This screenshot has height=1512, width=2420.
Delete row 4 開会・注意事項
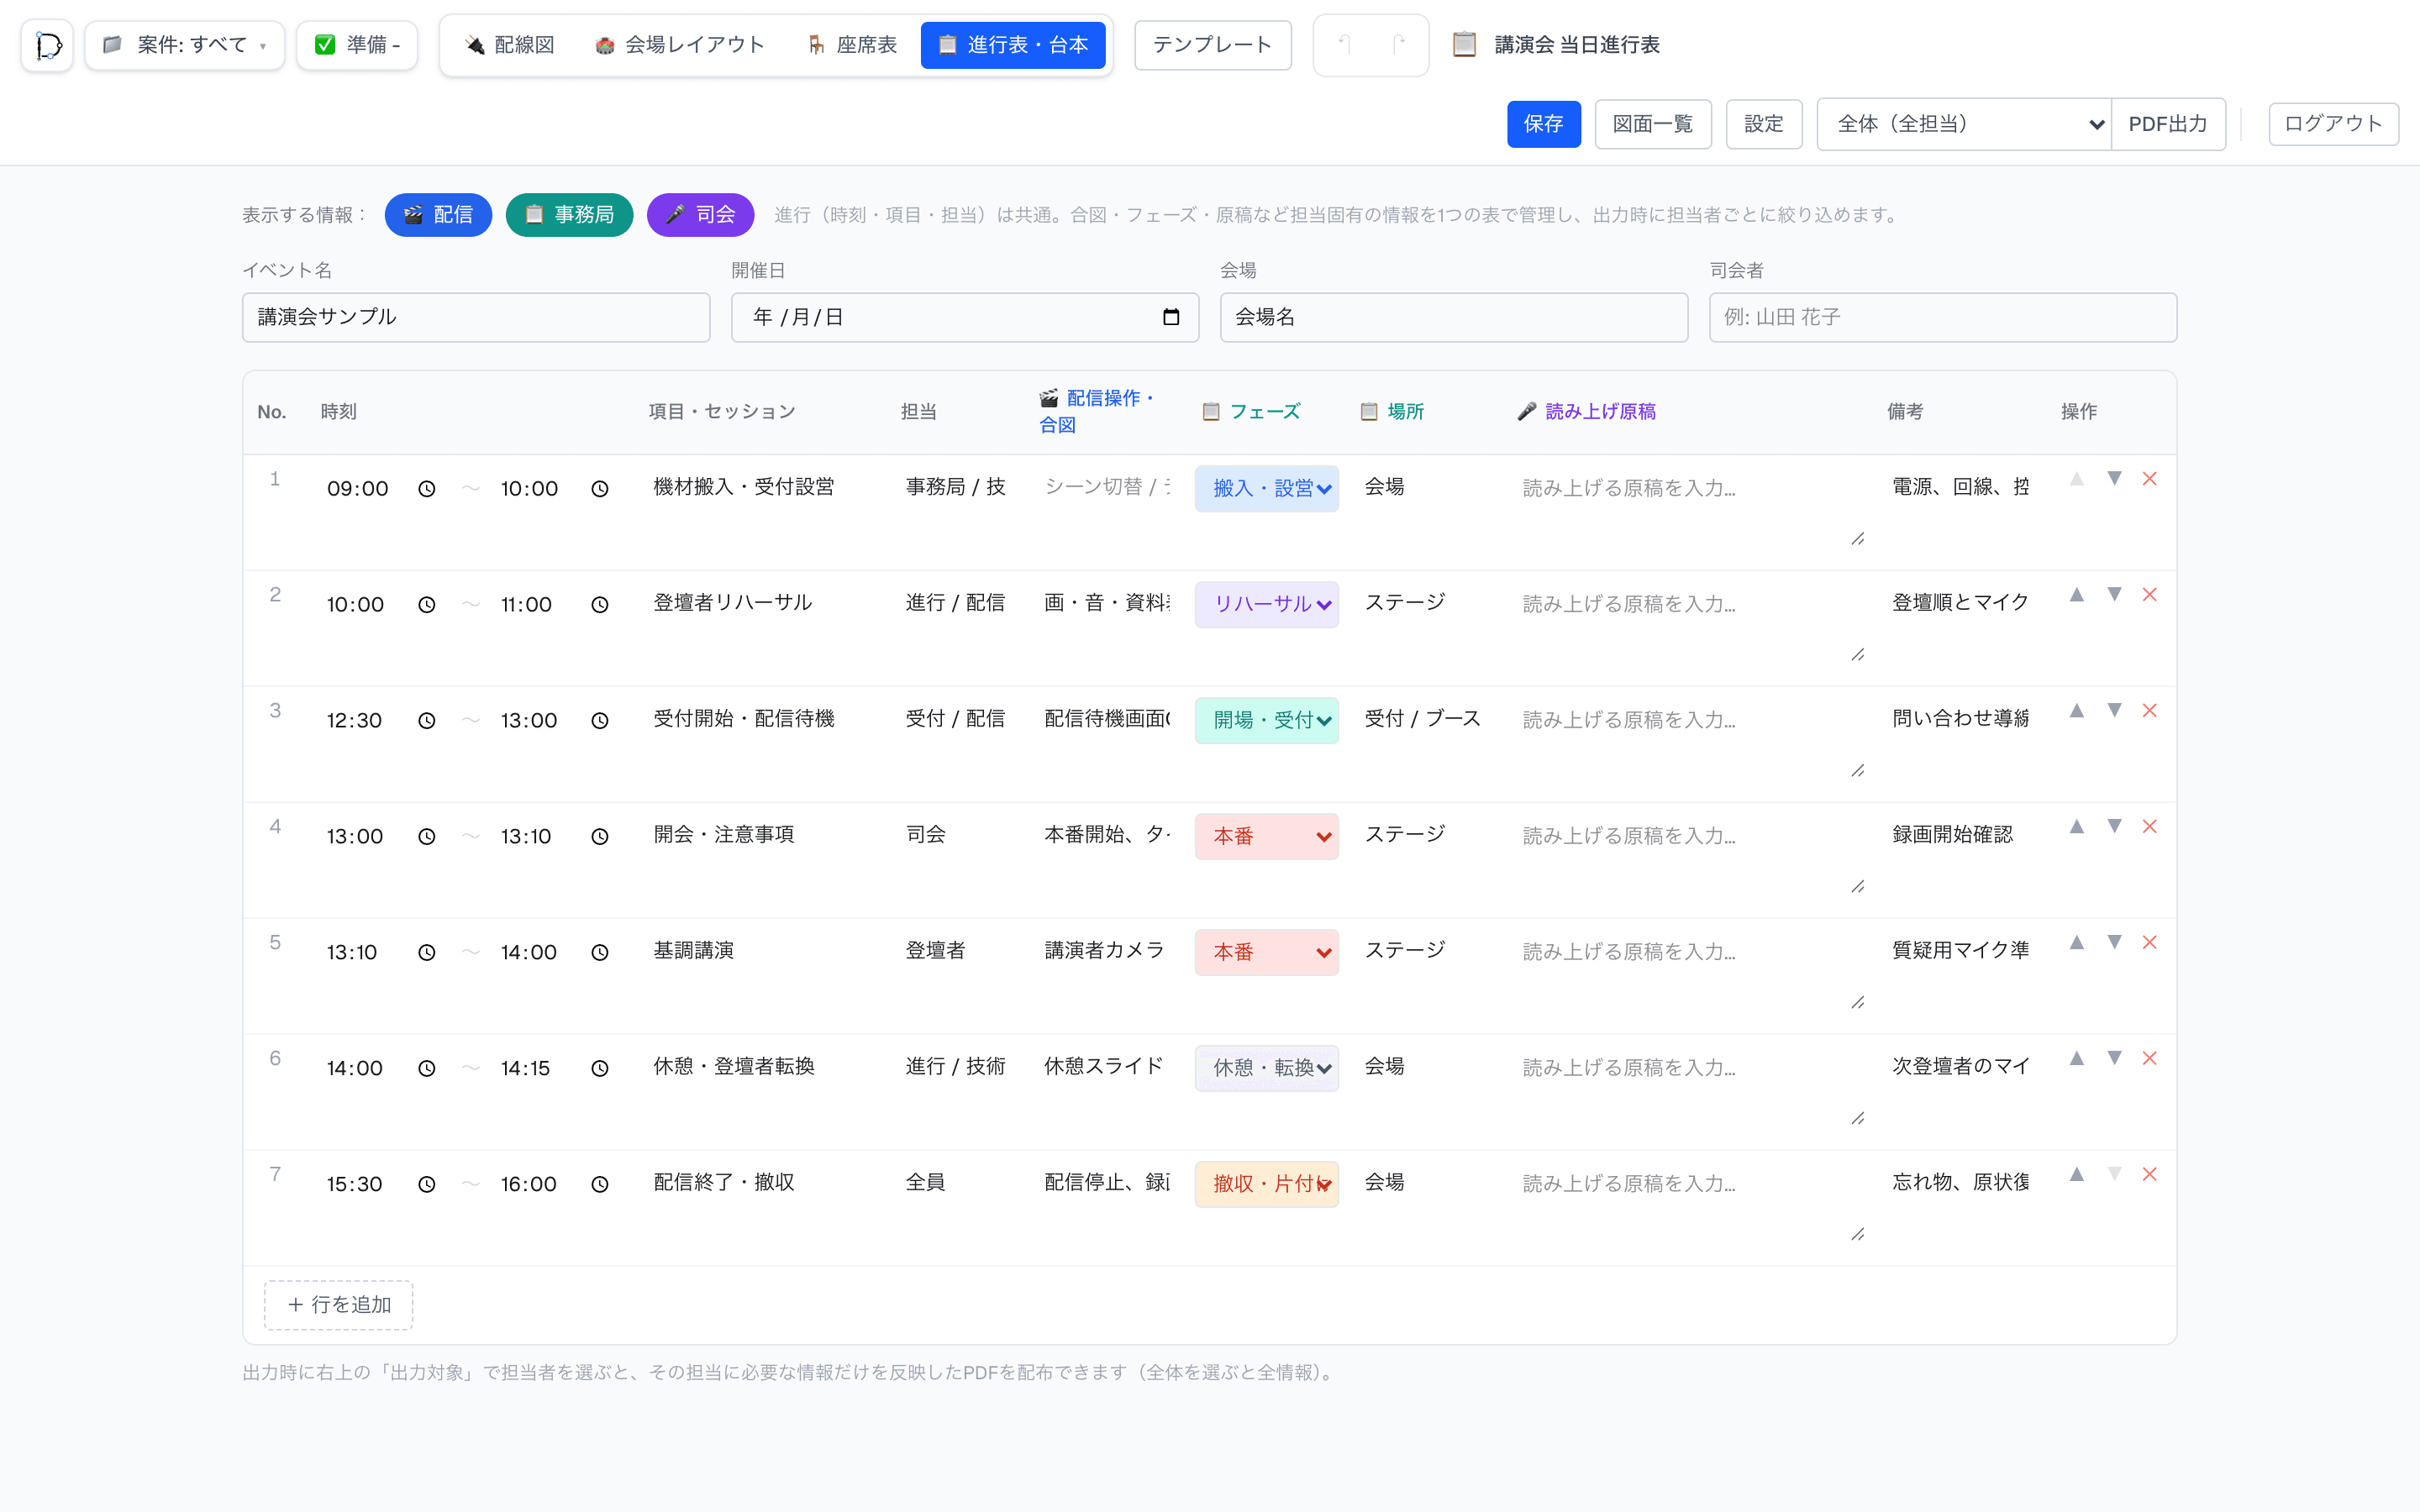[x=2150, y=827]
